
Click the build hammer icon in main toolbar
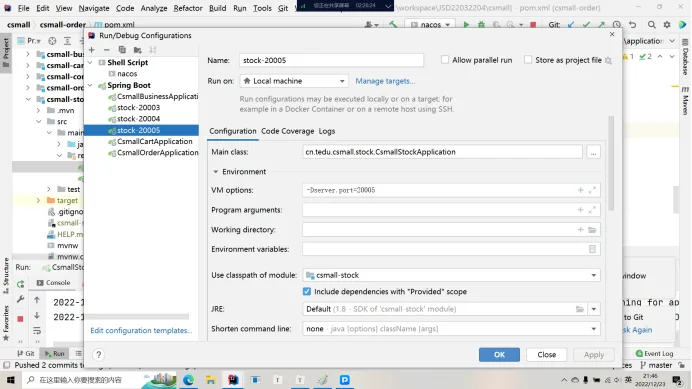click(x=393, y=25)
